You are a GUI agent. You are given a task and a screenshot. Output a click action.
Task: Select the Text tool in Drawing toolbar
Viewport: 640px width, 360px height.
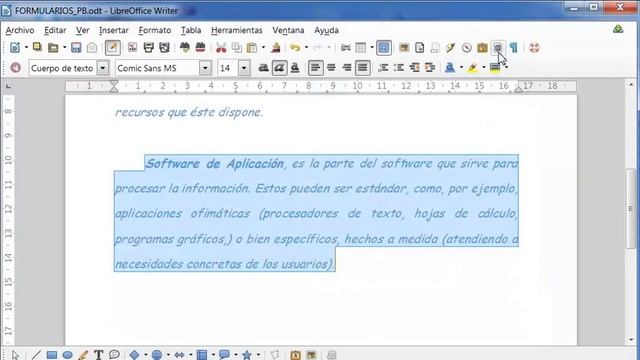[x=98, y=355]
